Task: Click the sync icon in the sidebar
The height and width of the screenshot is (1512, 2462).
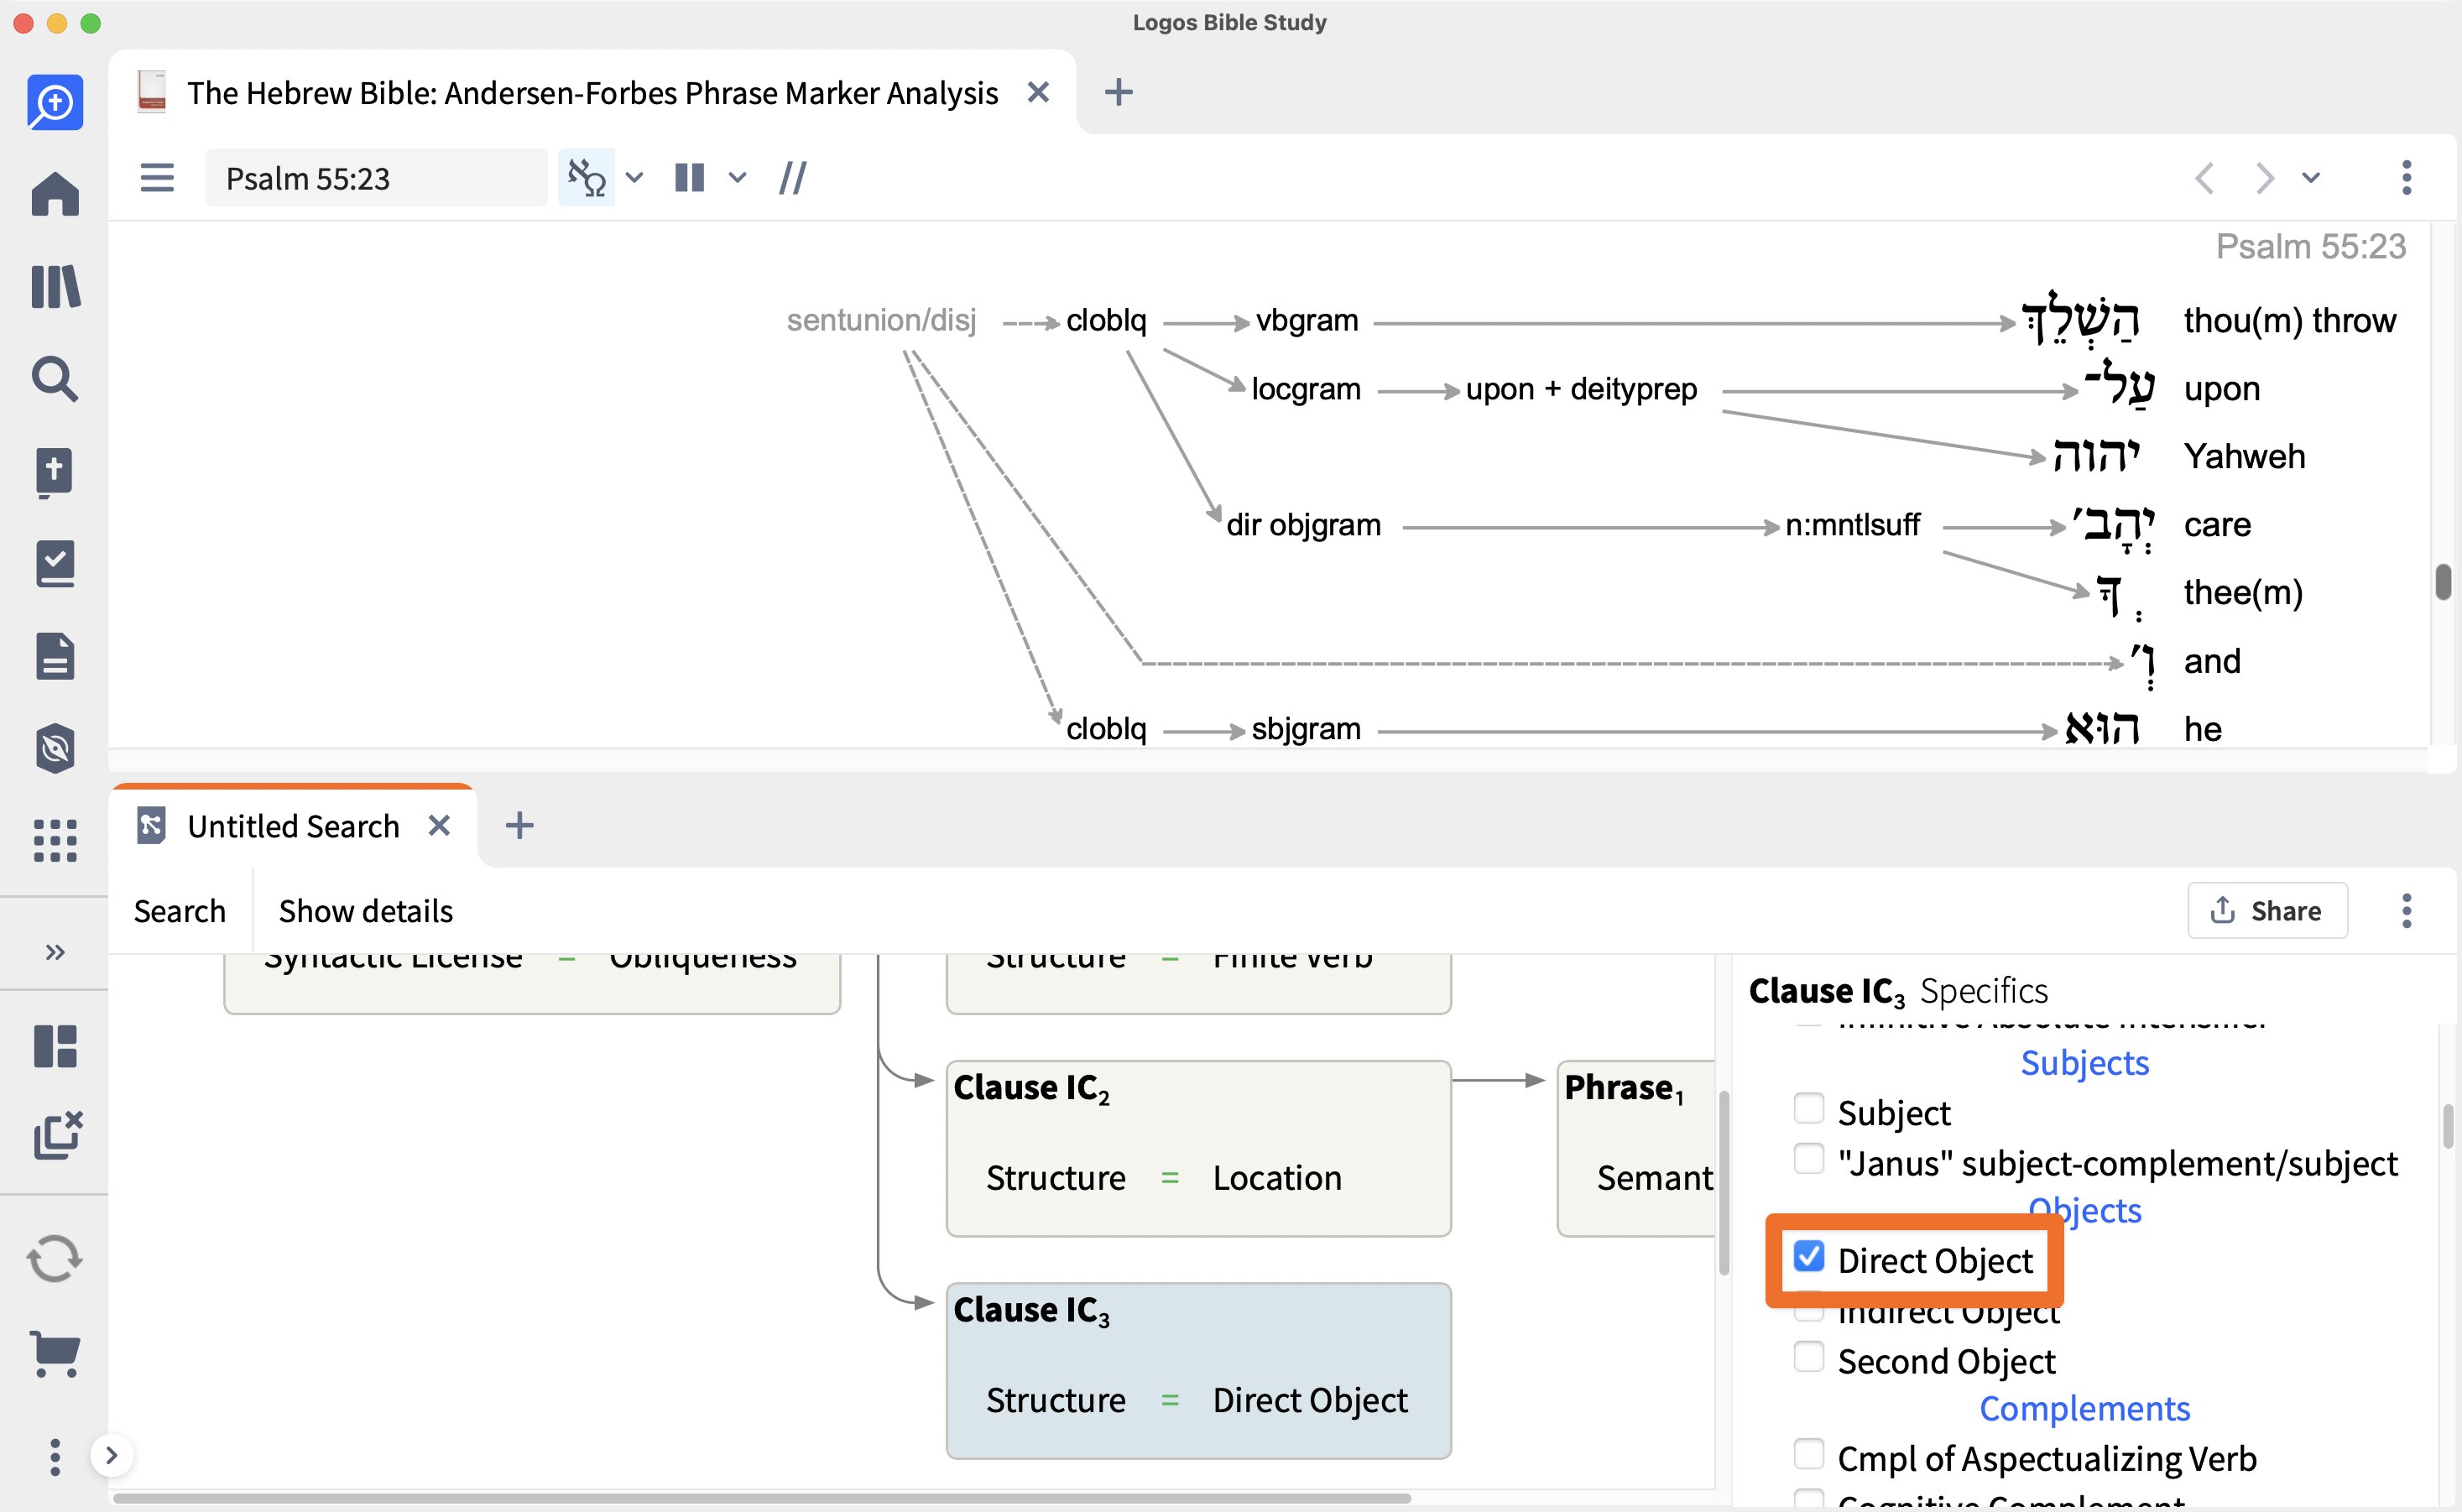Action: [x=55, y=1259]
